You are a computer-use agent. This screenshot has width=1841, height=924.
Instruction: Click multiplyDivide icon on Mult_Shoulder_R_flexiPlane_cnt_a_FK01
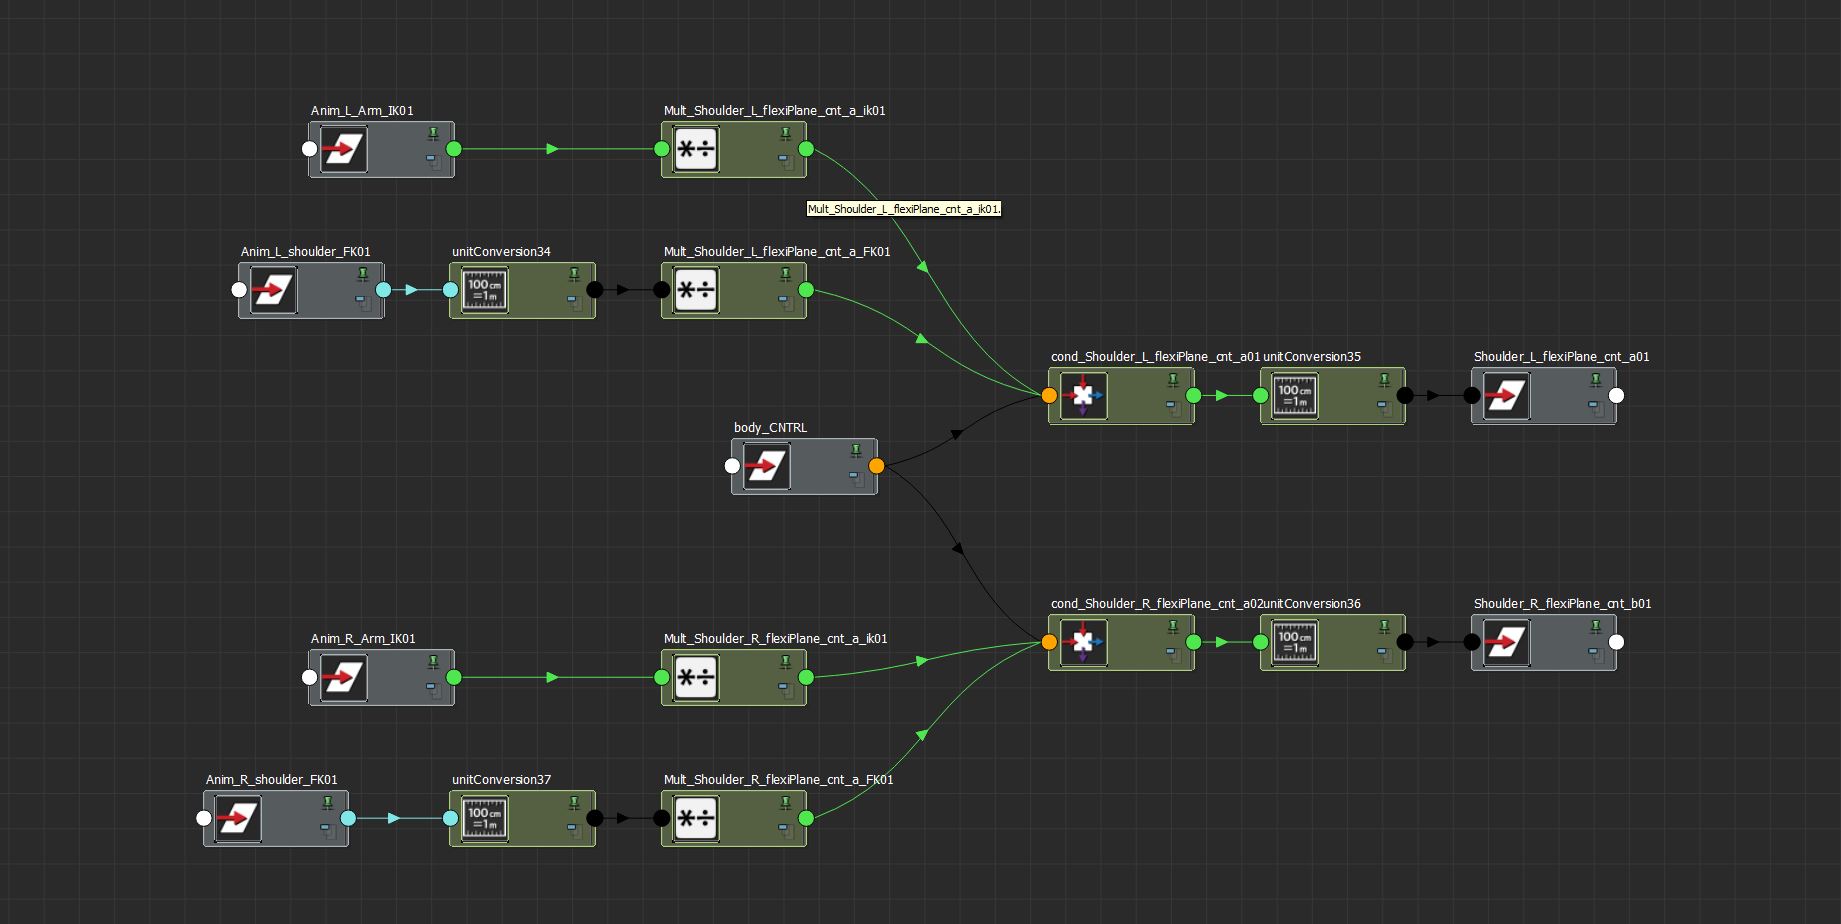click(x=695, y=819)
